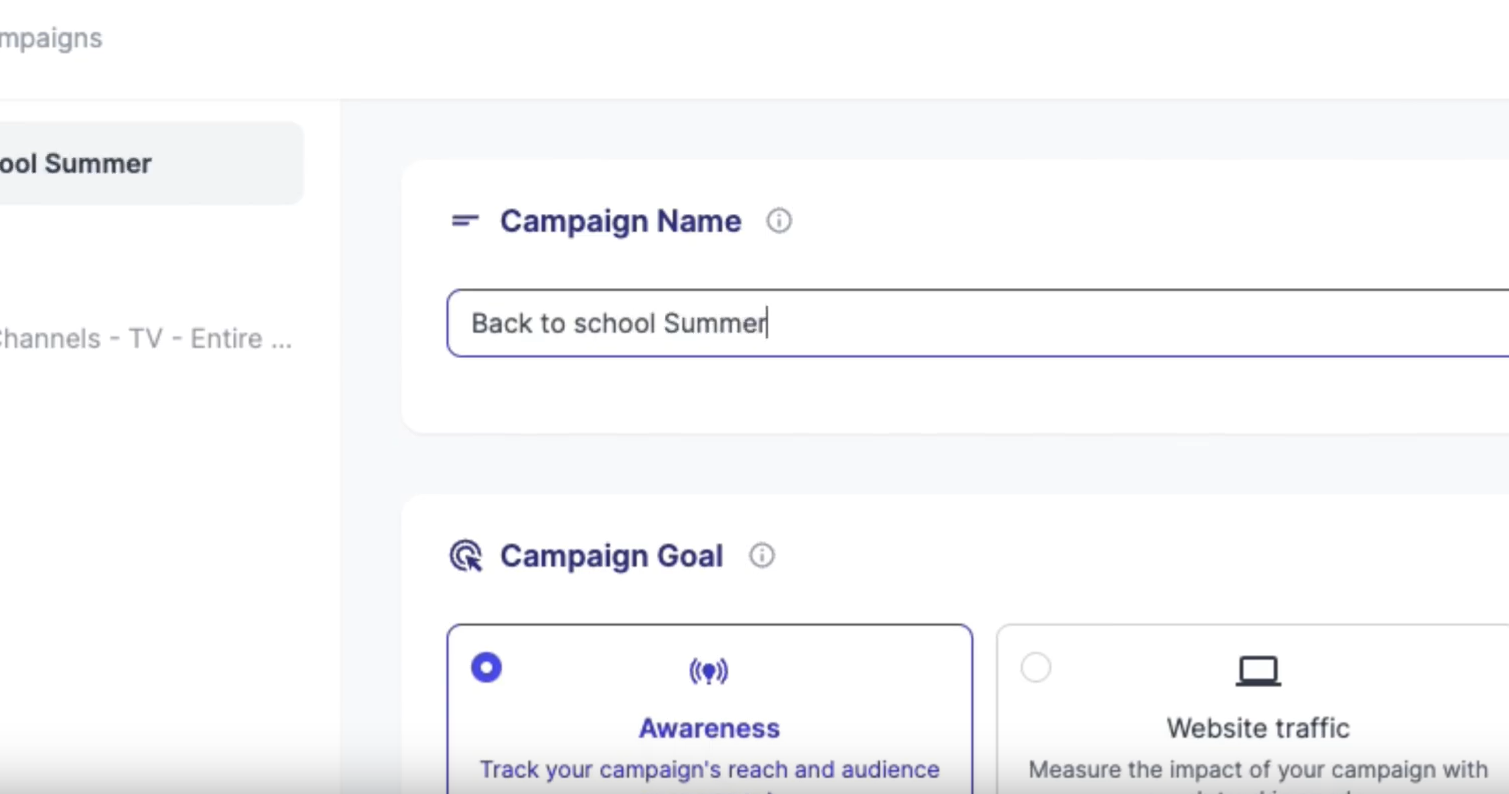1509x794 pixels.
Task: Open the Channels - TV - Entire sidebar entry
Action: (x=145, y=339)
